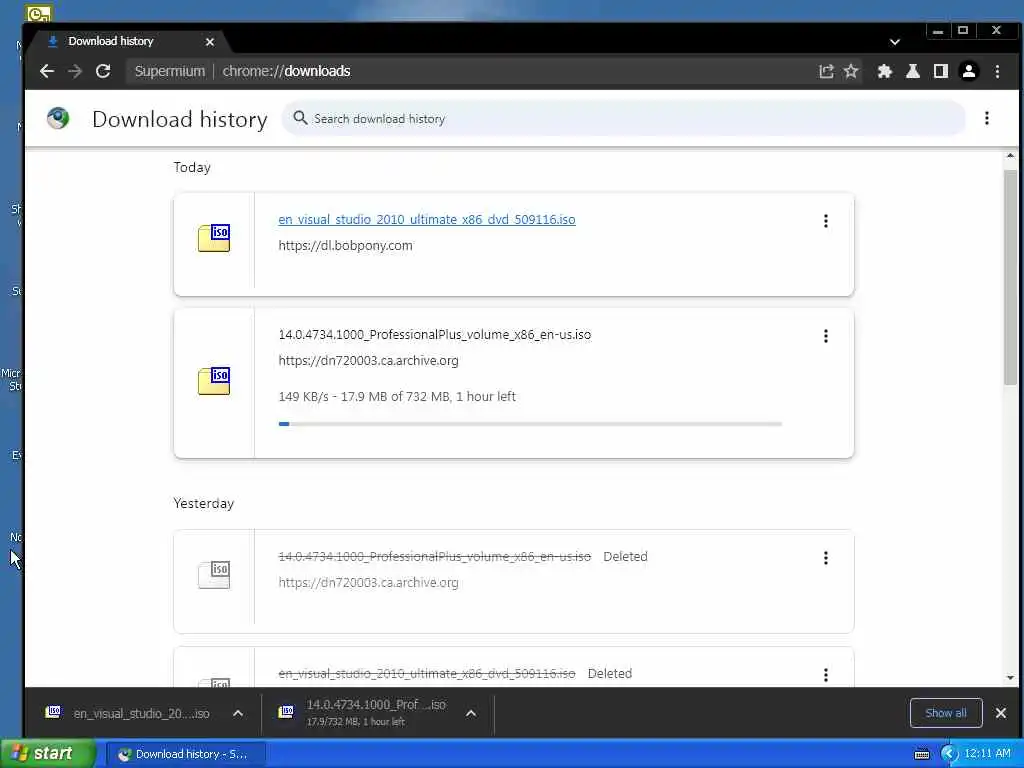
Task: Open the browser main menu dots
Action: coord(997,71)
